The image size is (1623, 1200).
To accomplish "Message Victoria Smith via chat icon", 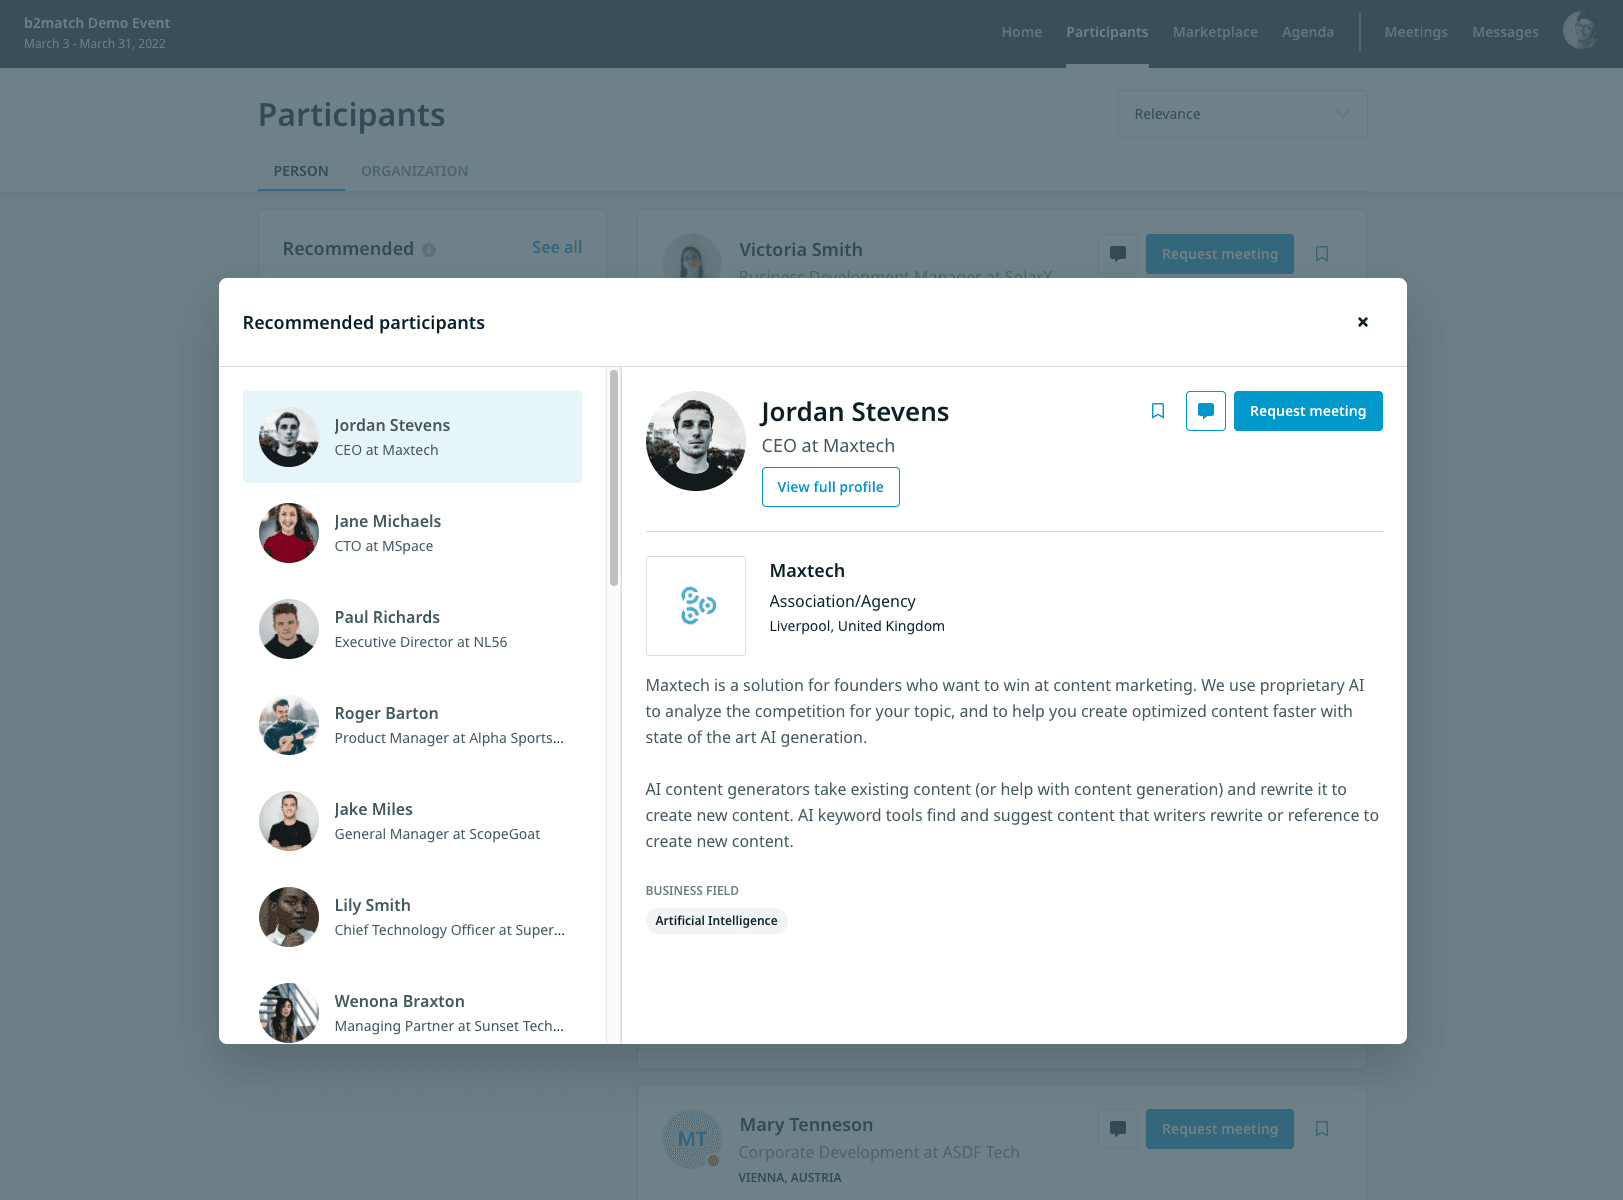I will (1118, 254).
